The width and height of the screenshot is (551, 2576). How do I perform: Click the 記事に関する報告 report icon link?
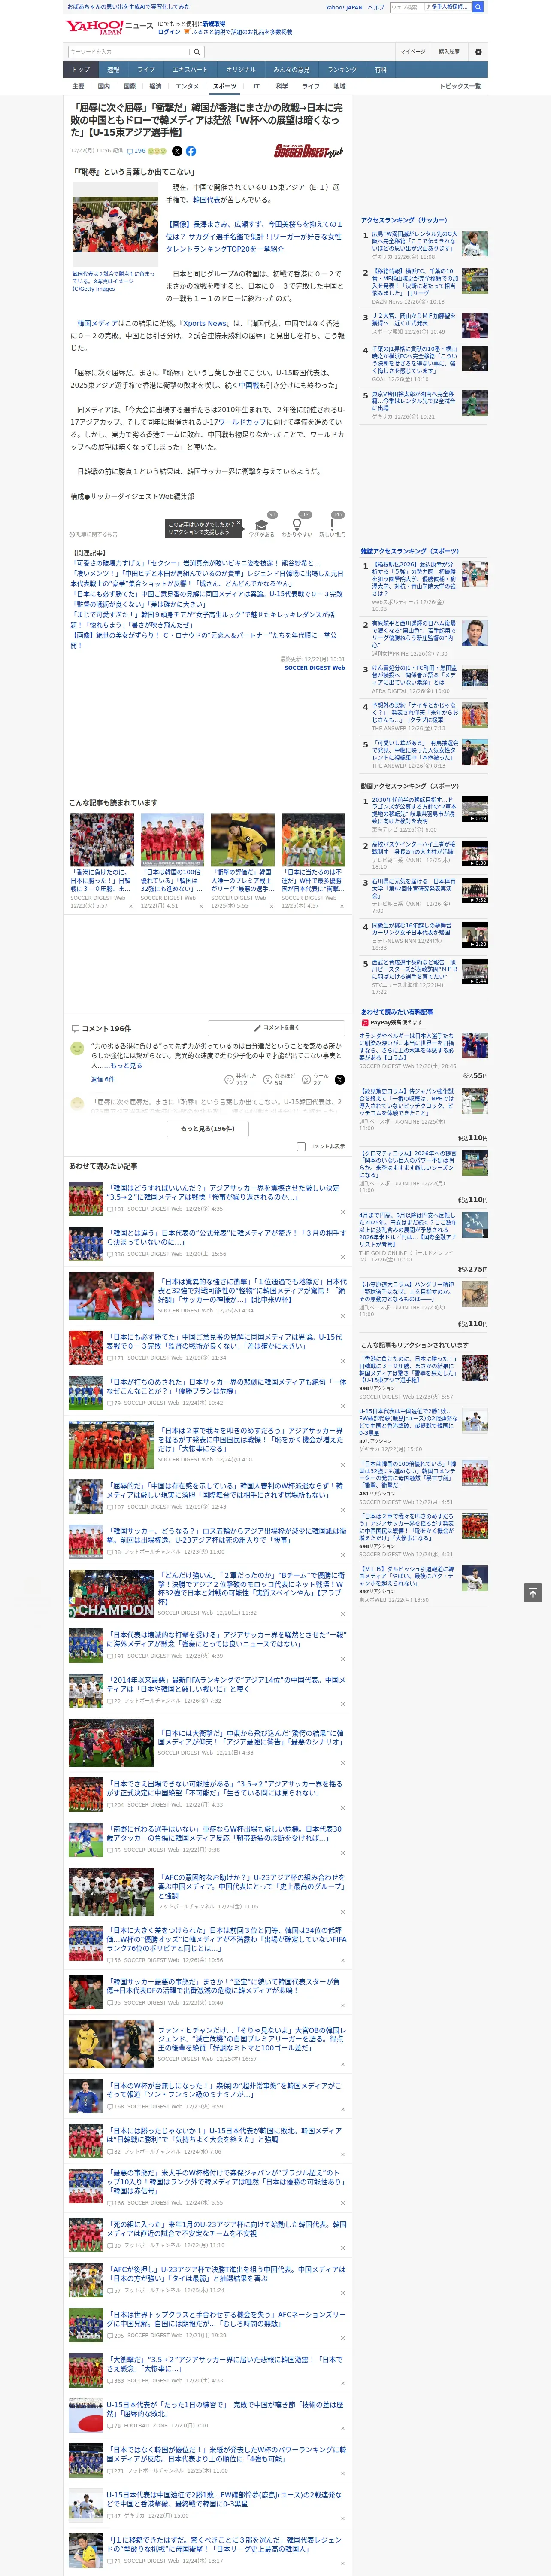93,534
